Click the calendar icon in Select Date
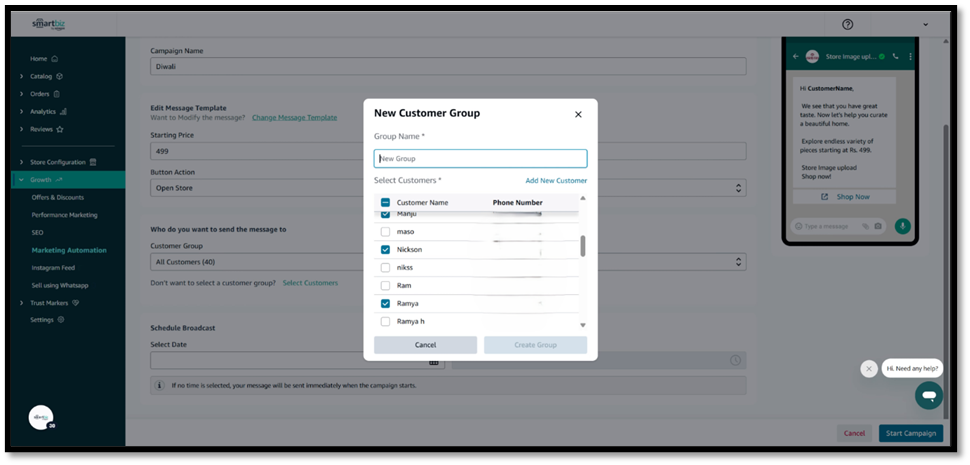This screenshot has width=970, height=465. [436, 361]
